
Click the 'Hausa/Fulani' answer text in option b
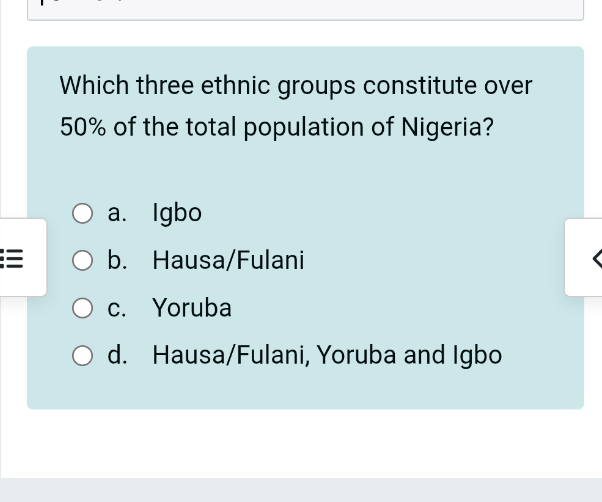pos(228,261)
